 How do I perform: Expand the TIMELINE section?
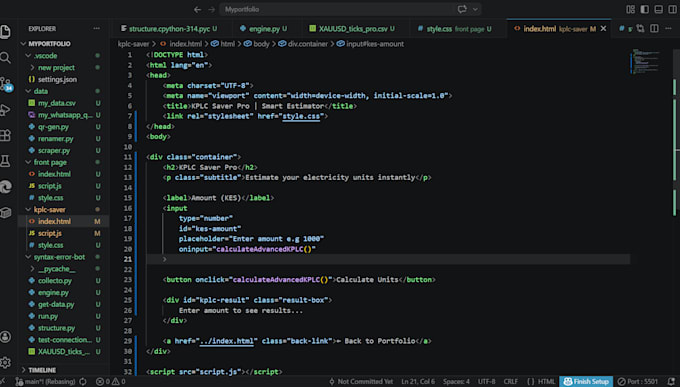[23, 370]
